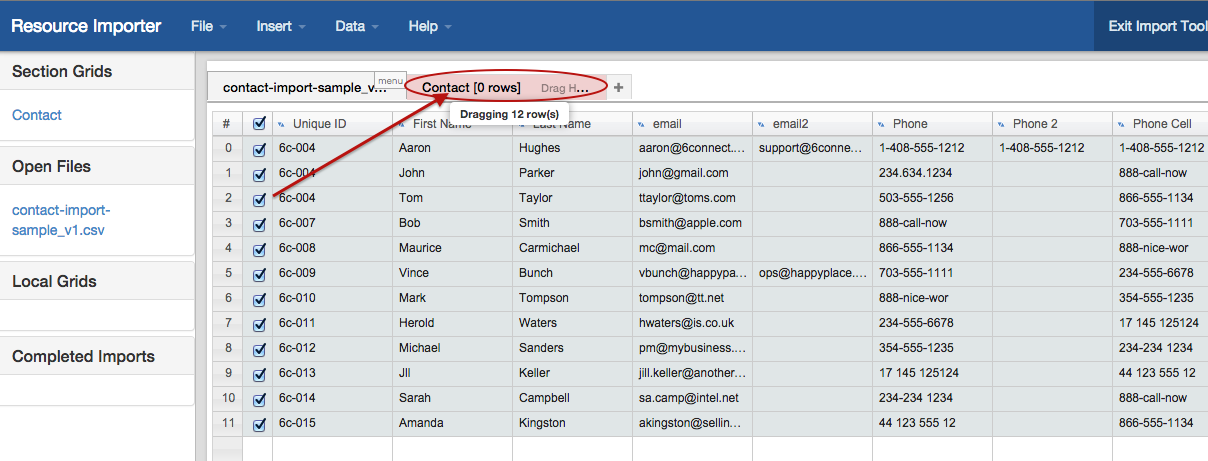Click the sort icon in Phone Cell header
This screenshot has width=1208, height=461.
tap(1121, 124)
